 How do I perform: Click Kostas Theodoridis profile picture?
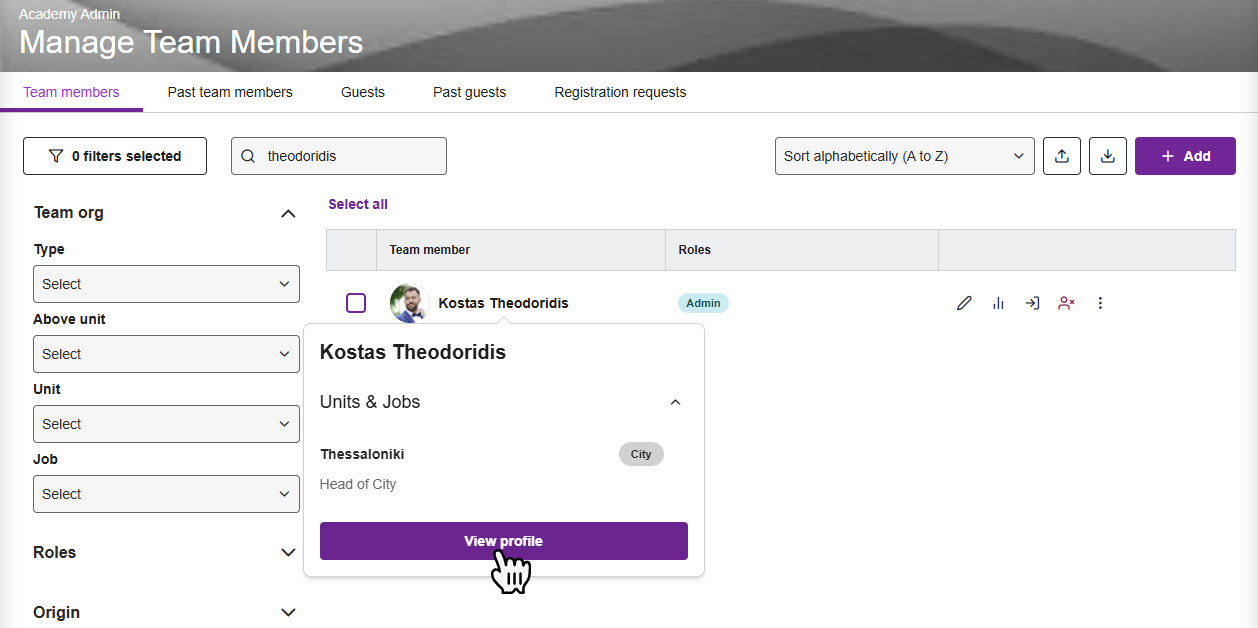[408, 303]
